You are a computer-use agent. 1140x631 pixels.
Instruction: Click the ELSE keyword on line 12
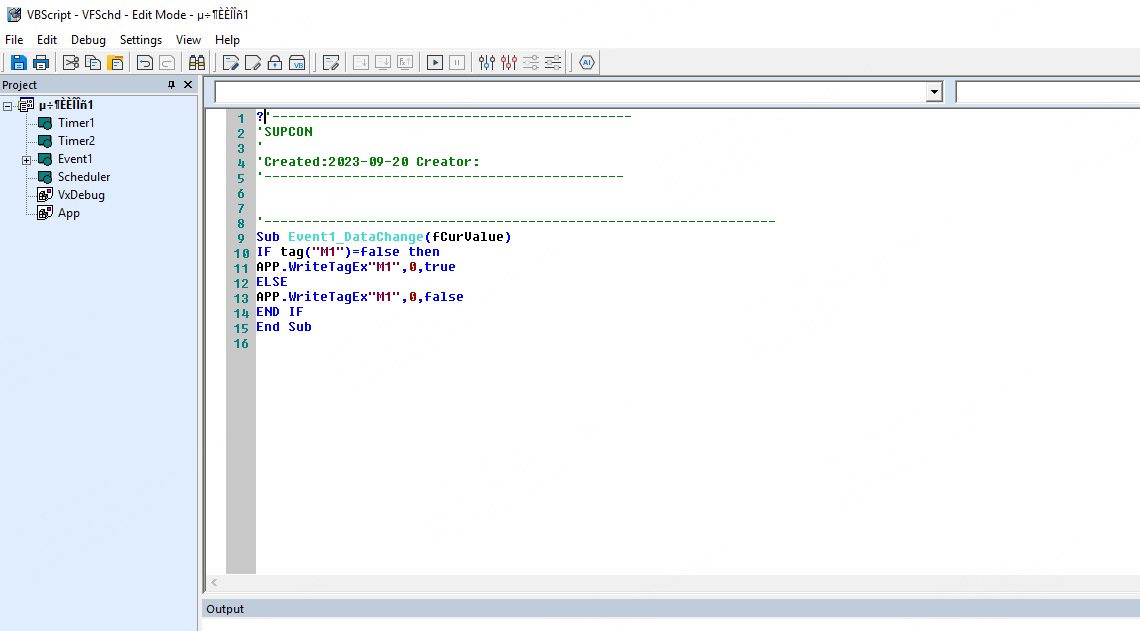pyautogui.click(x=272, y=282)
